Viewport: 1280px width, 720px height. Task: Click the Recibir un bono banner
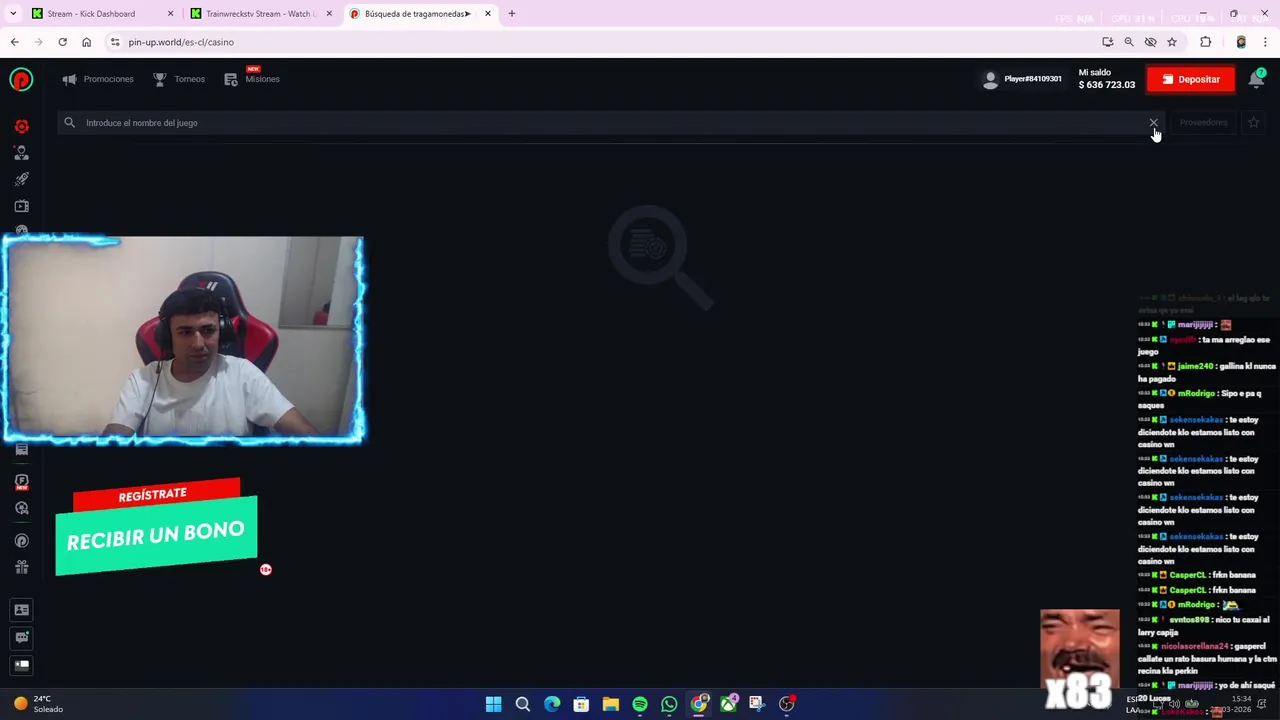click(156, 537)
